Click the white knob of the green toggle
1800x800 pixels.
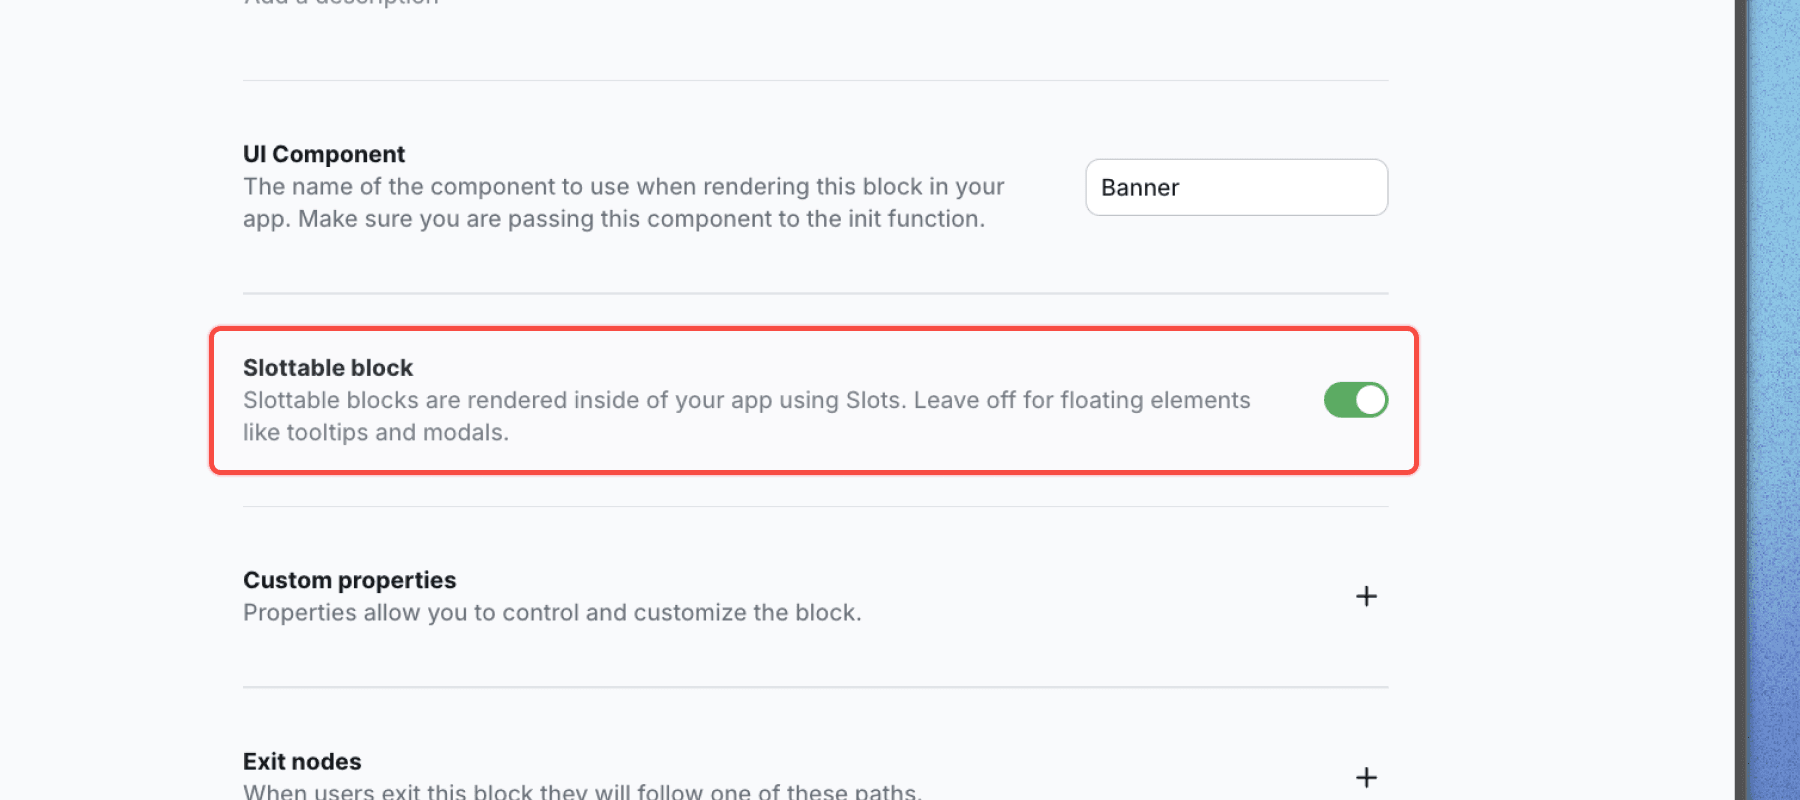[1371, 400]
